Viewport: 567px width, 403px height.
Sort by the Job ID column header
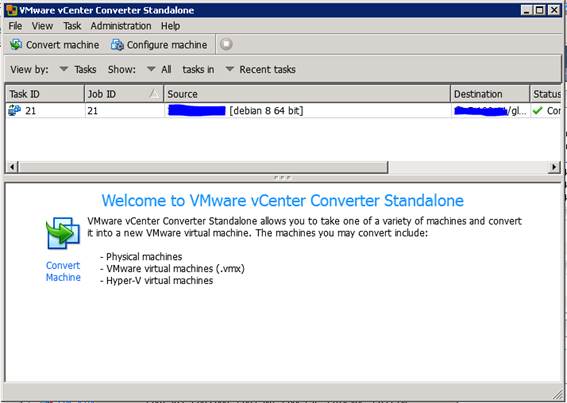coord(124,94)
